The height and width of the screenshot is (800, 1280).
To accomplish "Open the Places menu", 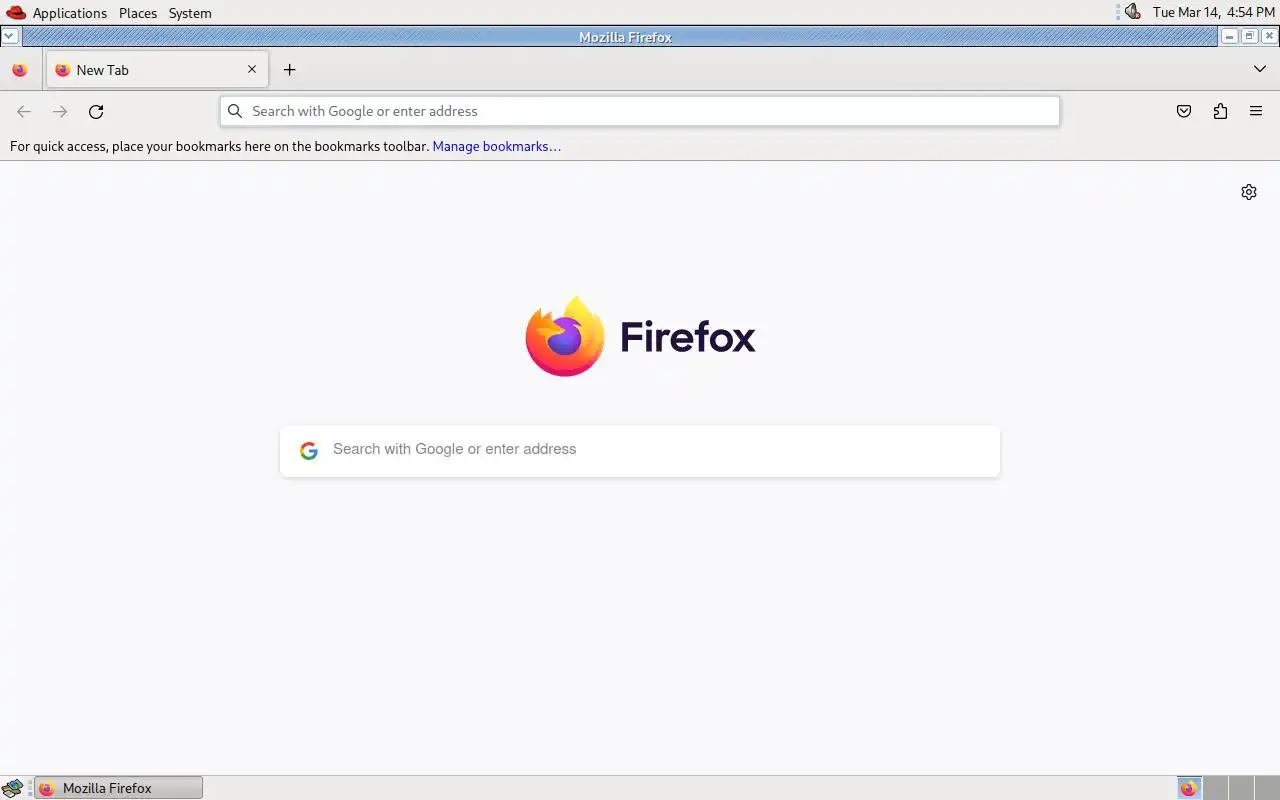I will 138,13.
